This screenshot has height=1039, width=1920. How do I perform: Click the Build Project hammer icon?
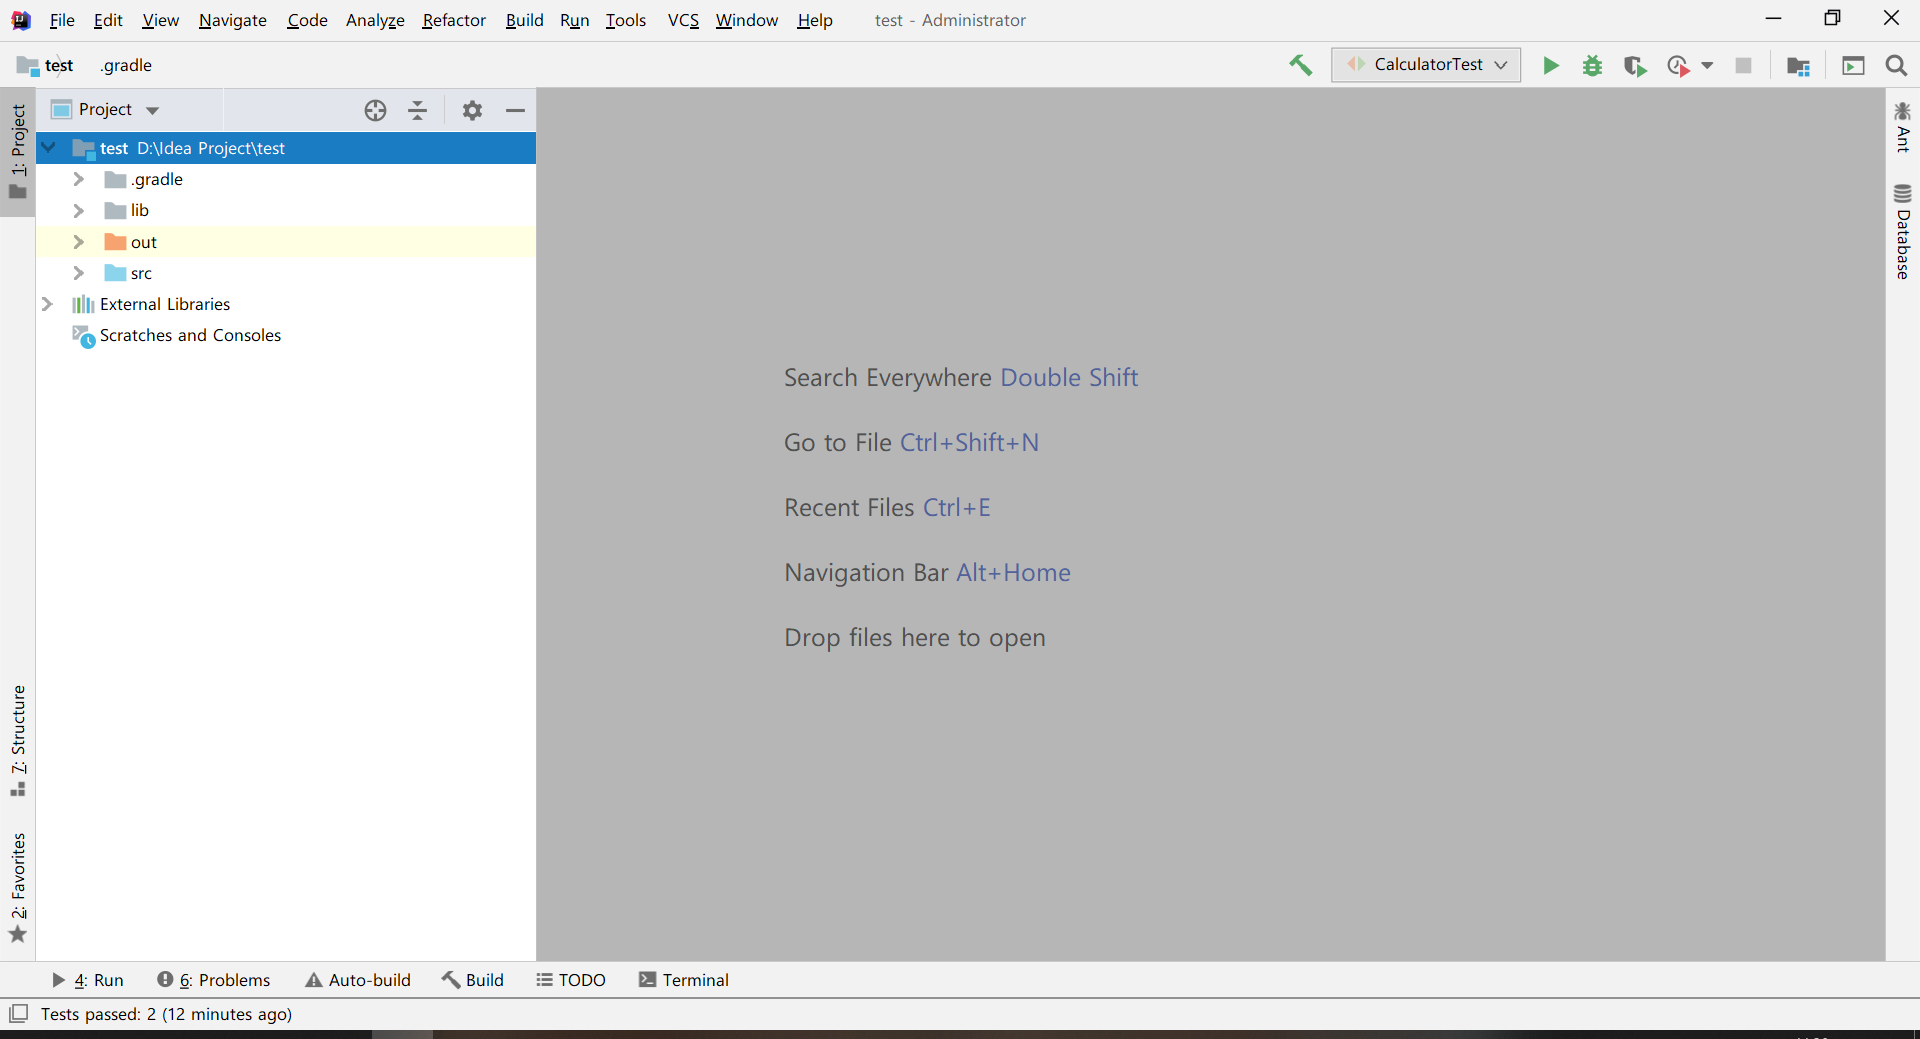1300,65
